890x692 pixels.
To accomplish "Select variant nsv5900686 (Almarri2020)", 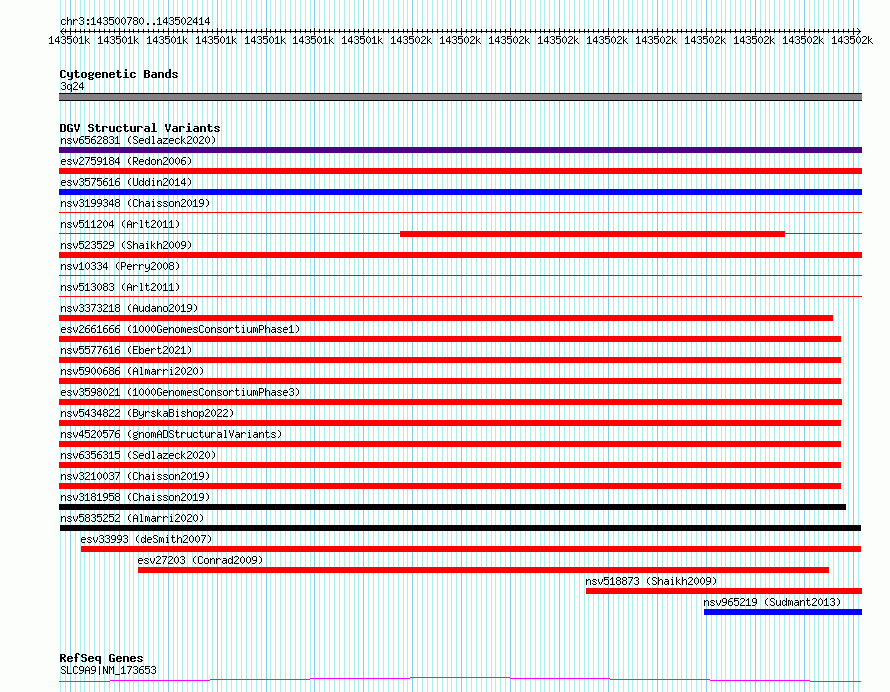I will tap(132, 371).
